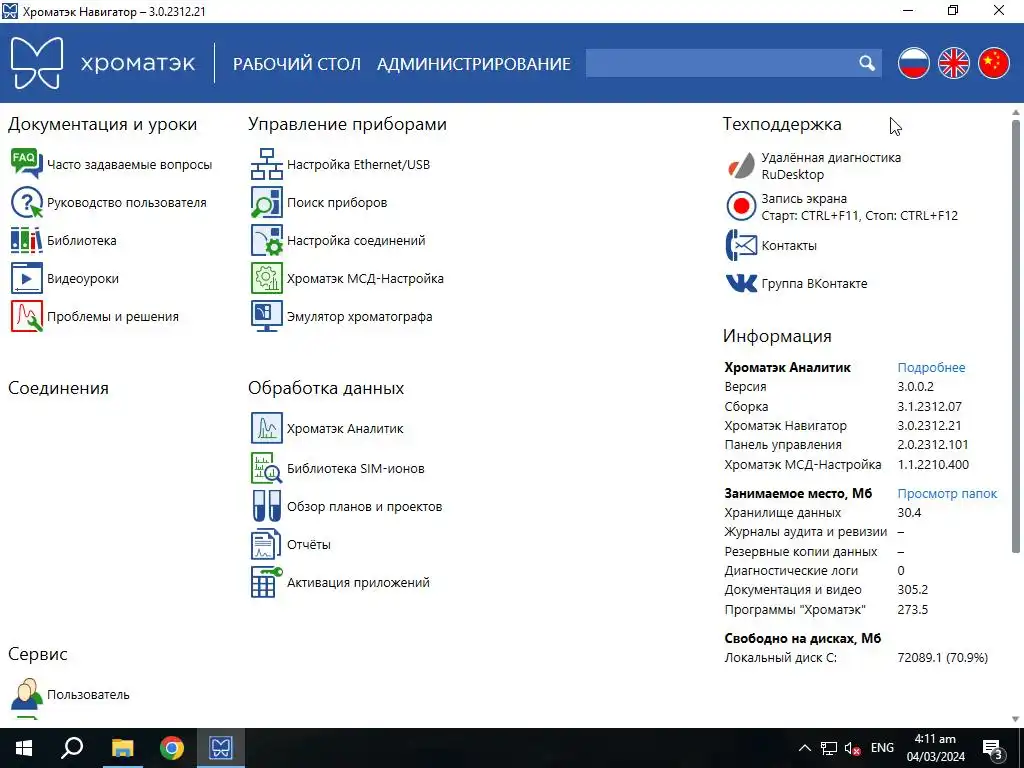Screen dimensions: 1024x768
Task: Open Группа ВКонтакте label
Action: click(x=814, y=283)
